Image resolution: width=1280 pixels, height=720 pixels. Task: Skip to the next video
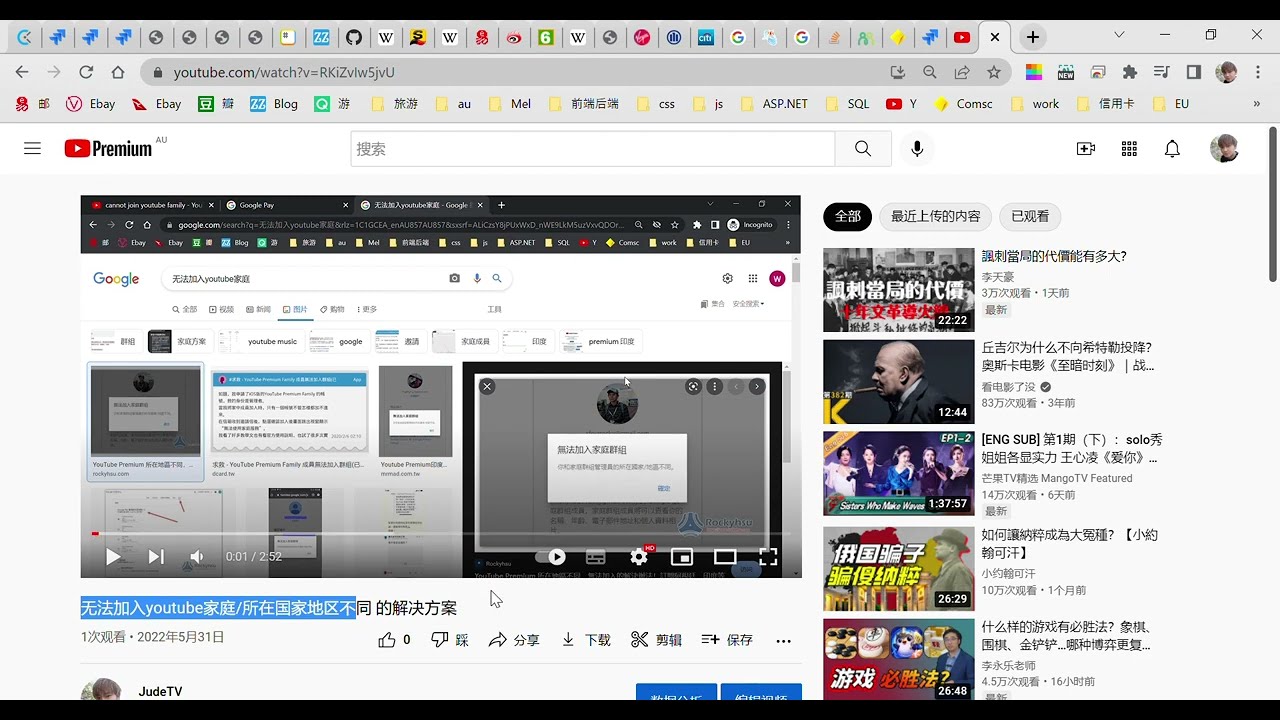(x=156, y=557)
